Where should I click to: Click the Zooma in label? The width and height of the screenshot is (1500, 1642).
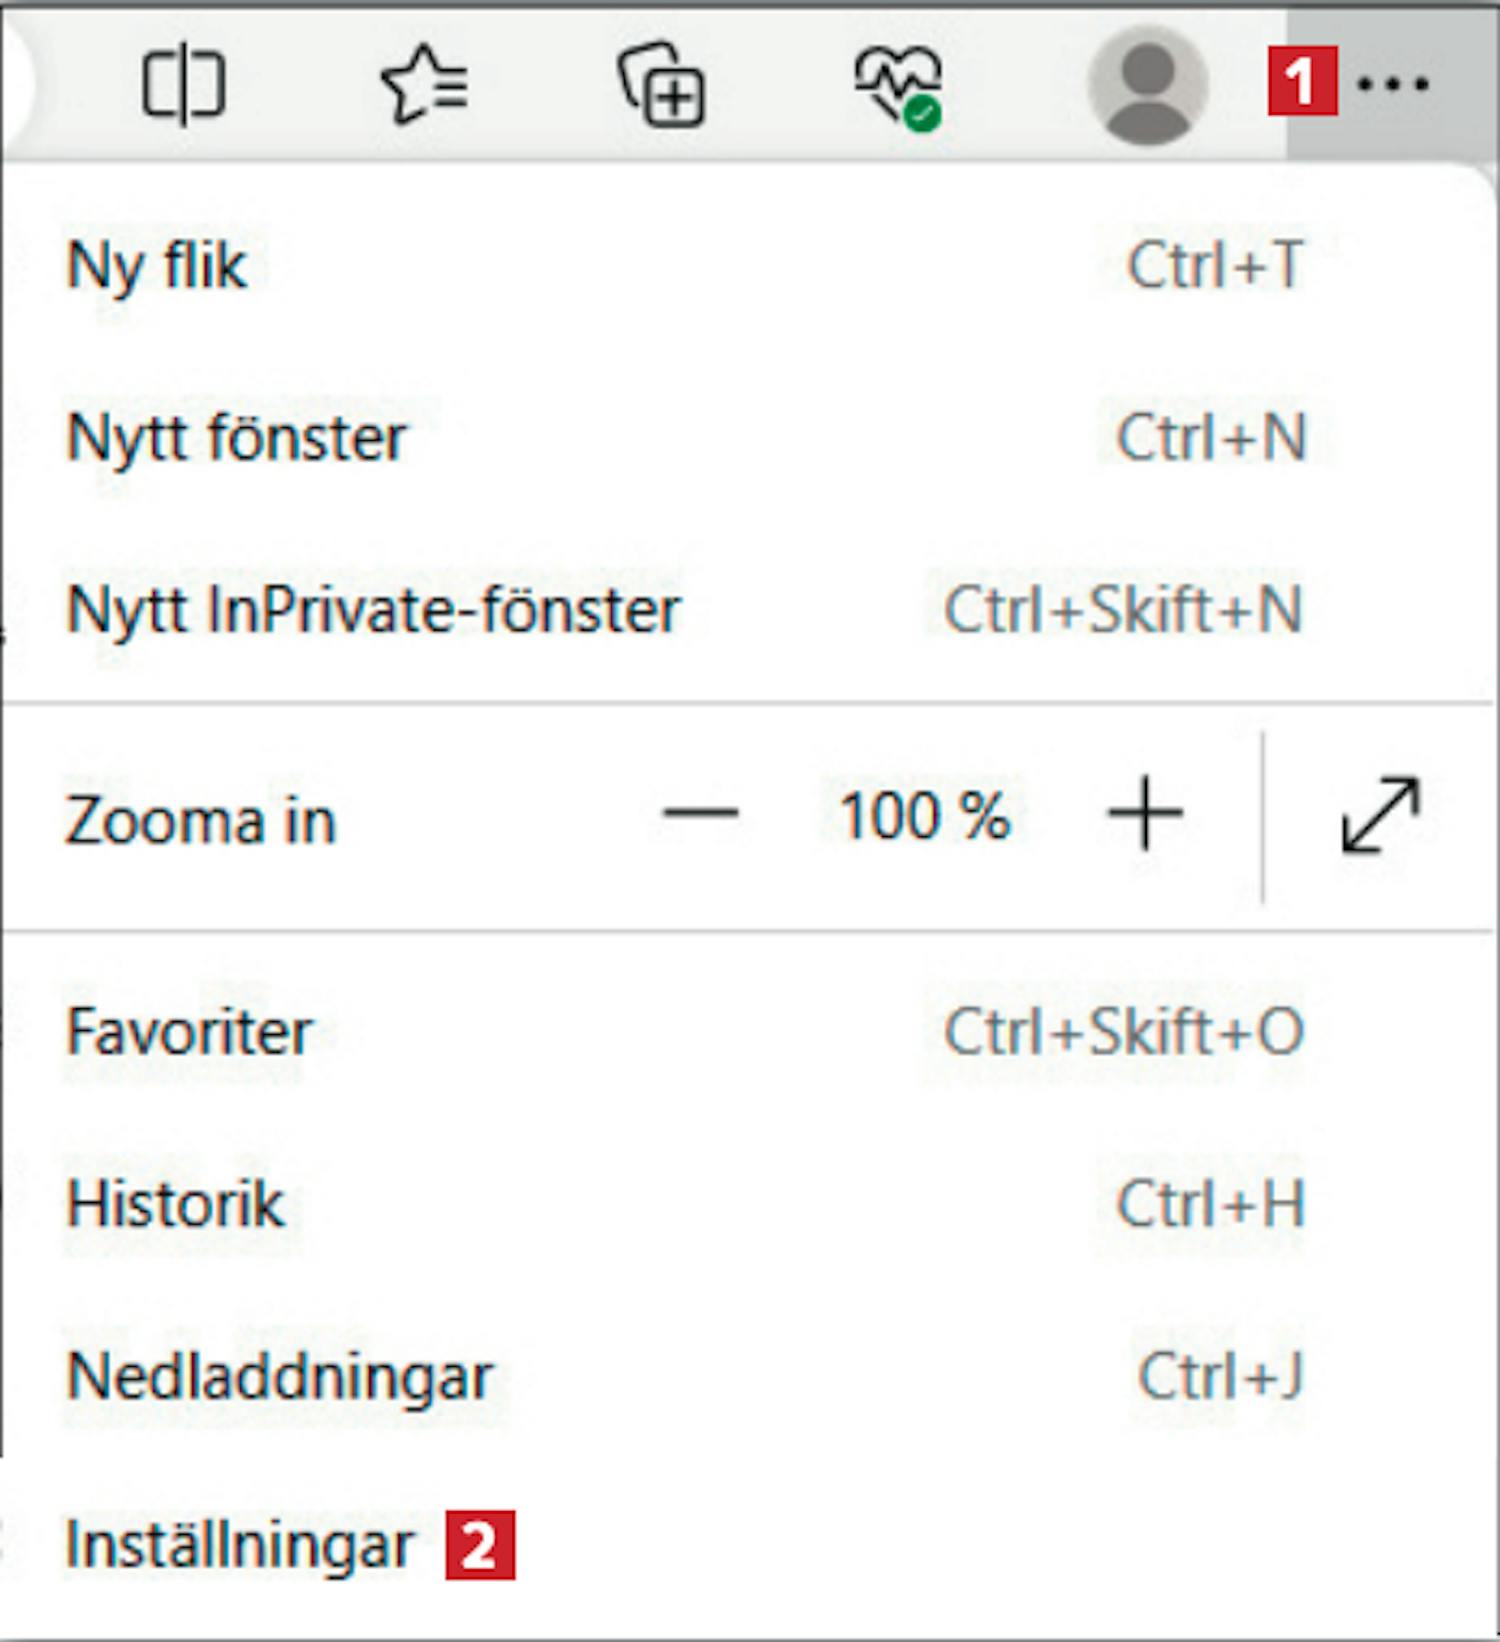click(x=201, y=821)
